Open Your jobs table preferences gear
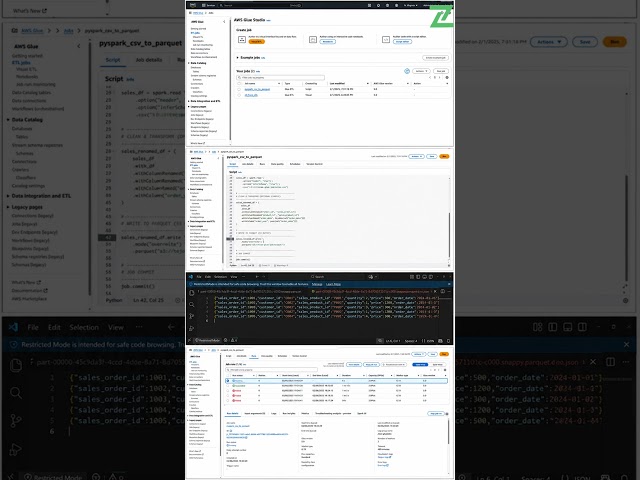The height and width of the screenshot is (480, 640). [x=447, y=78]
